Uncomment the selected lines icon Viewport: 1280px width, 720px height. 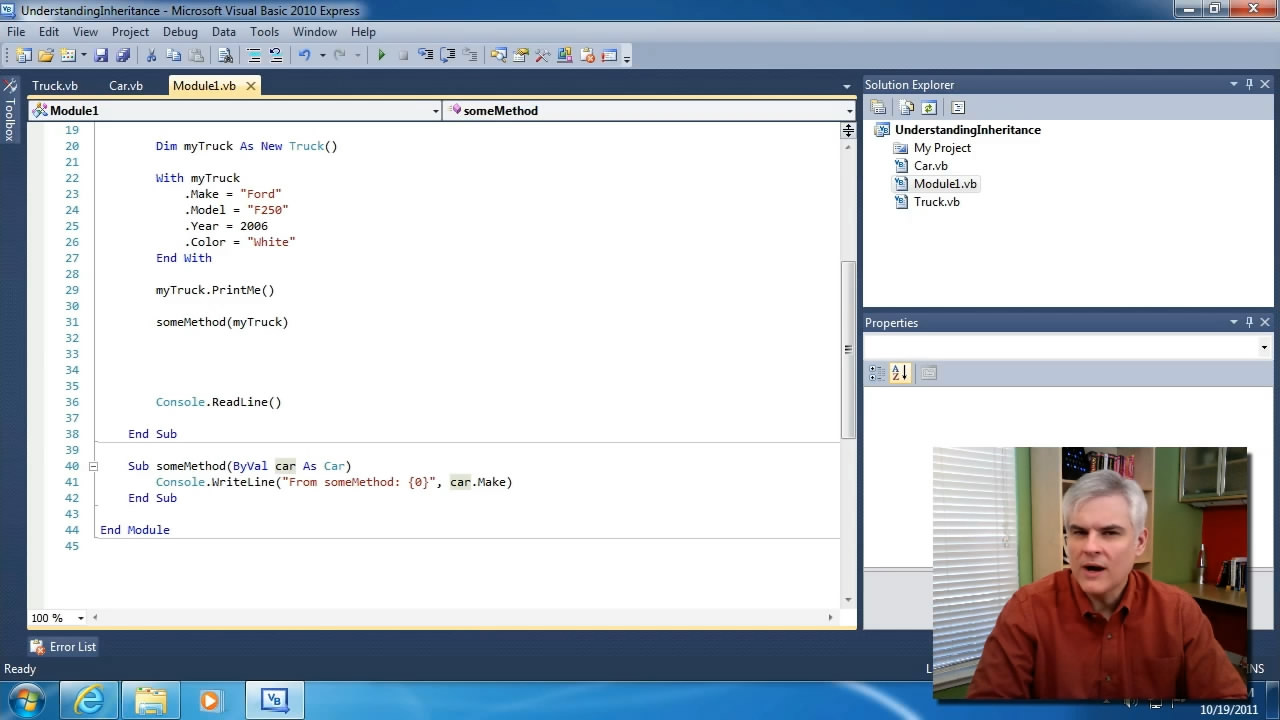[x=276, y=55]
